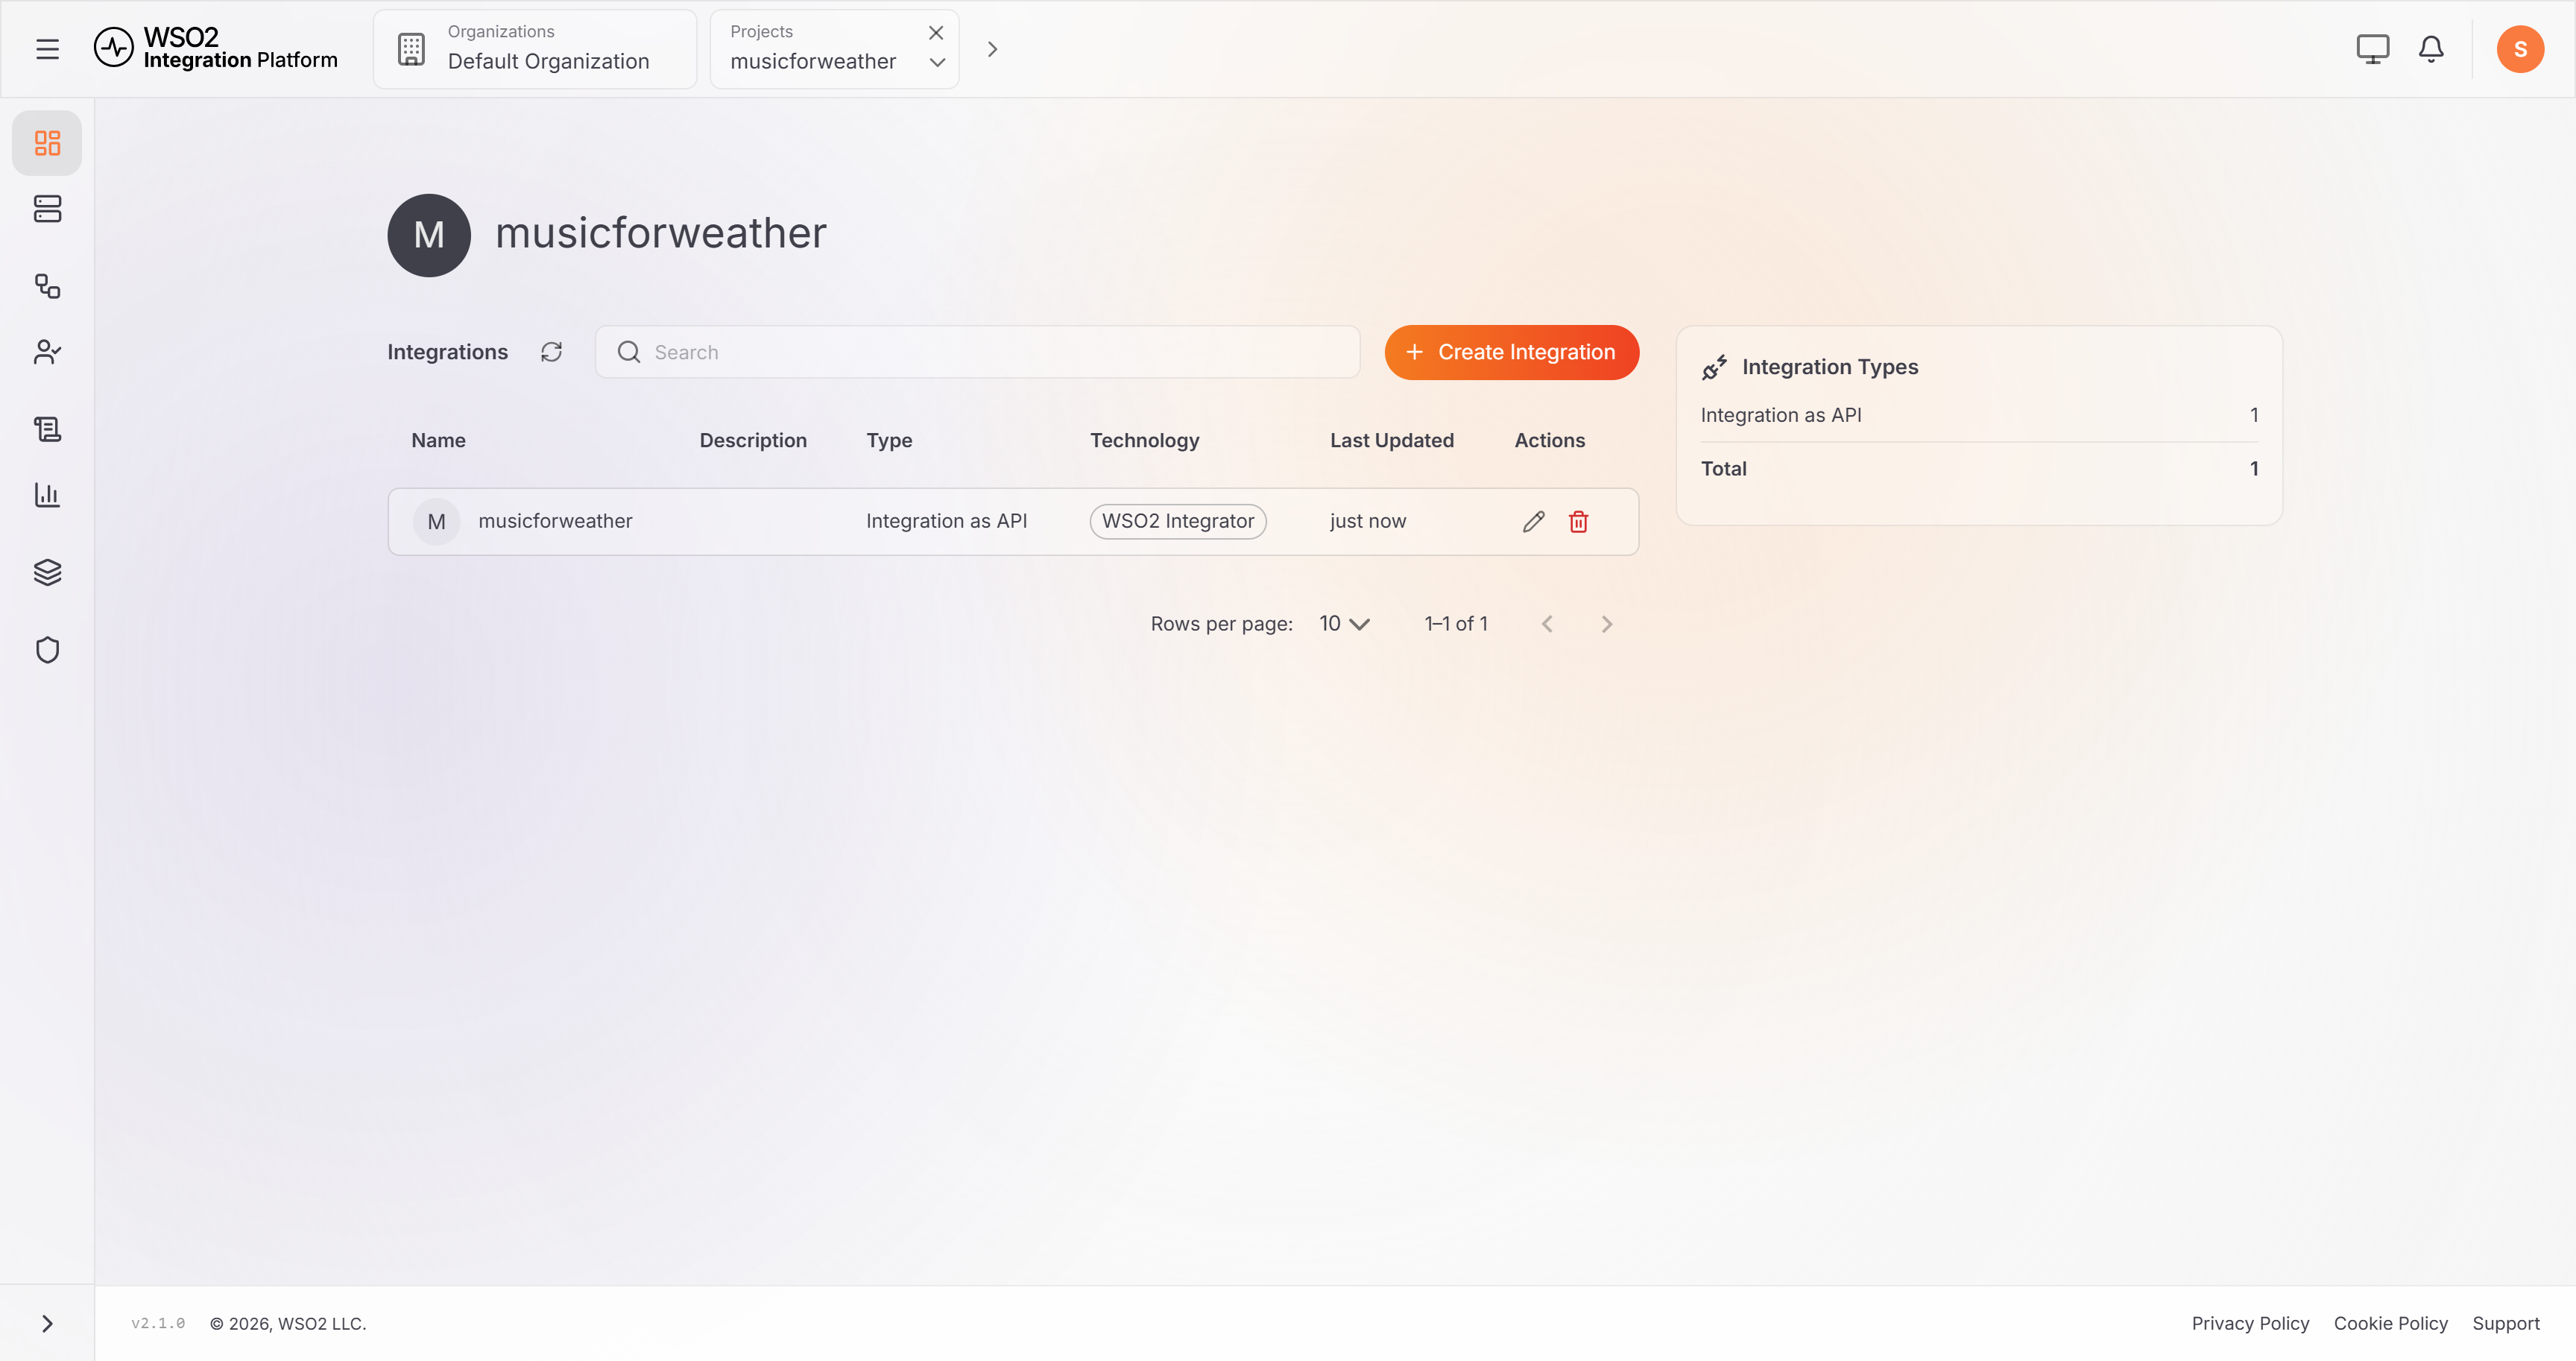Open the notifications bell
Screen dimensions: 2576x1361
2431,49
